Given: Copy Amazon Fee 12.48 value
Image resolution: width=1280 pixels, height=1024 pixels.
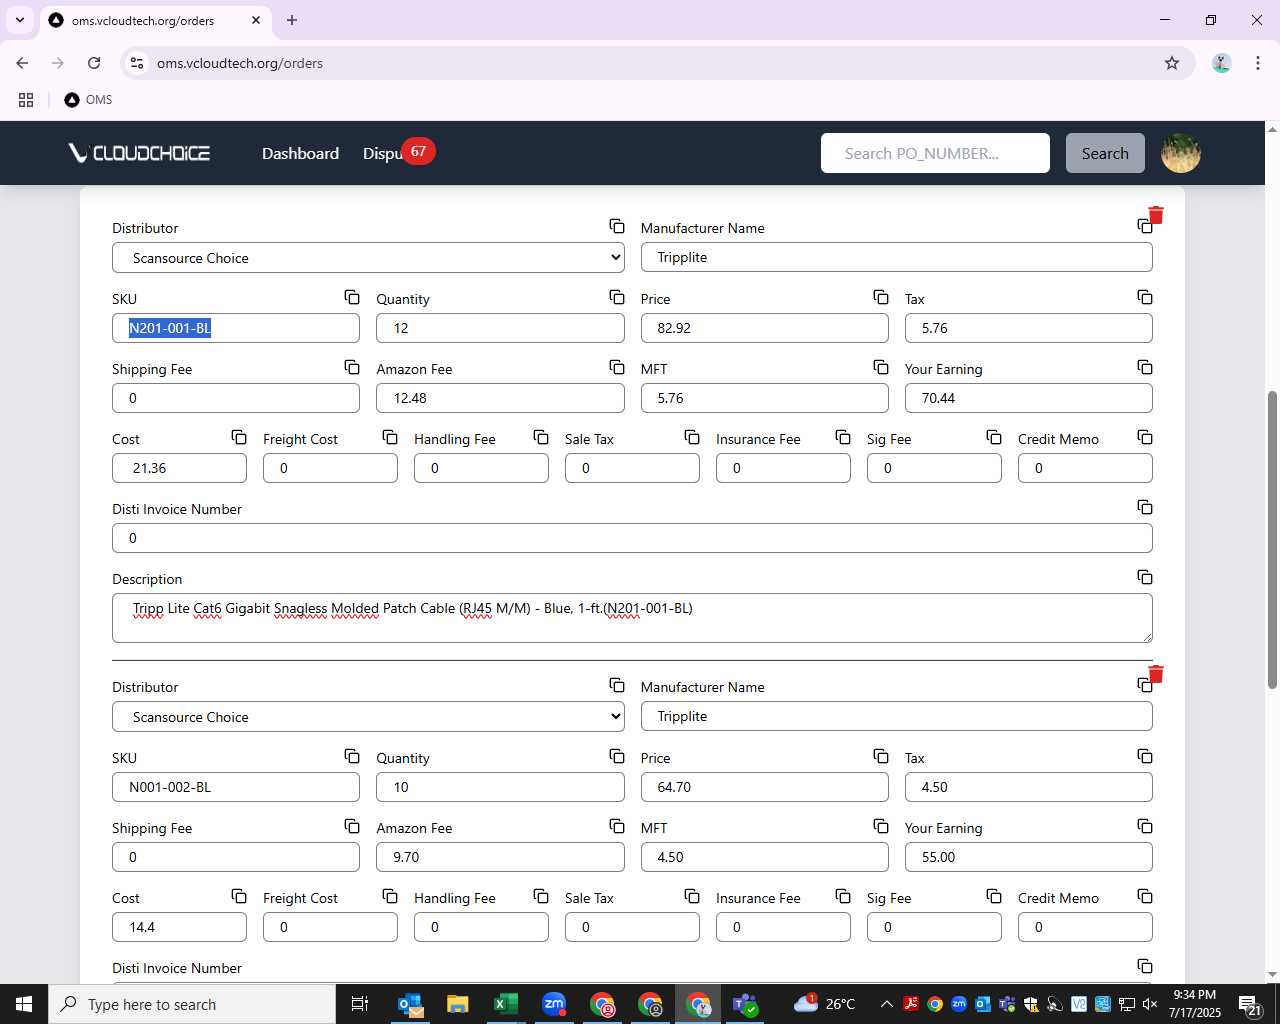Looking at the screenshot, I should pyautogui.click(x=617, y=367).
